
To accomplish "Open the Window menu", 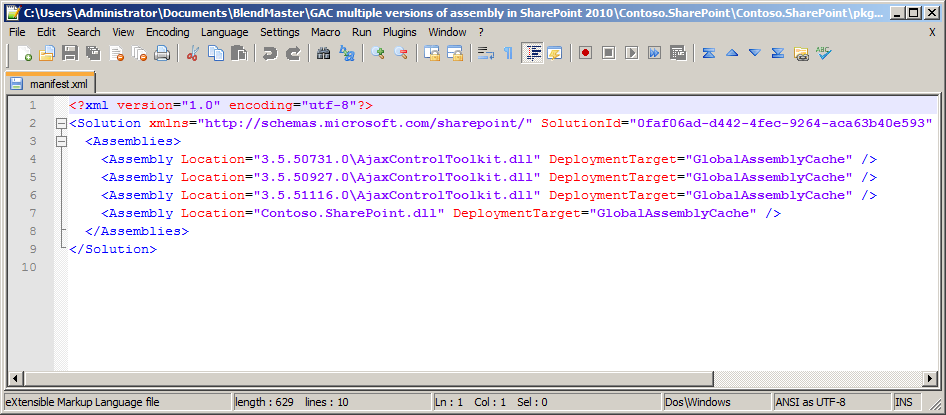I will pyautogui.click(x=447, y=32).
